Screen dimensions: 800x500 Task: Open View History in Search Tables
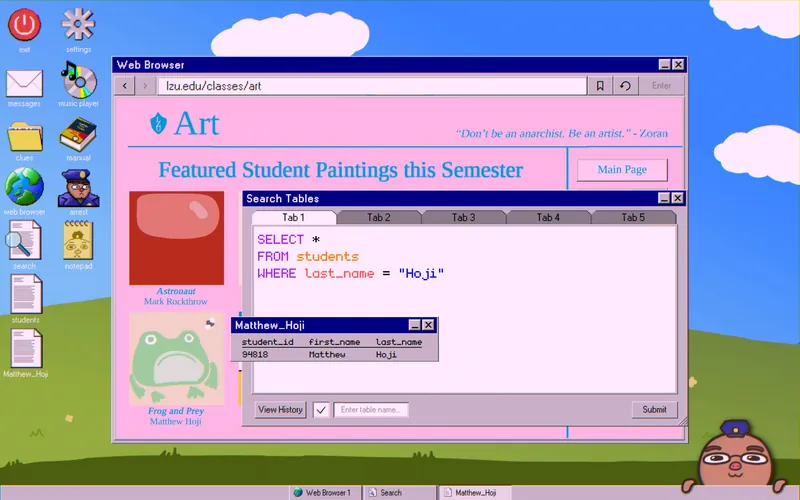[x=280, y=410]
